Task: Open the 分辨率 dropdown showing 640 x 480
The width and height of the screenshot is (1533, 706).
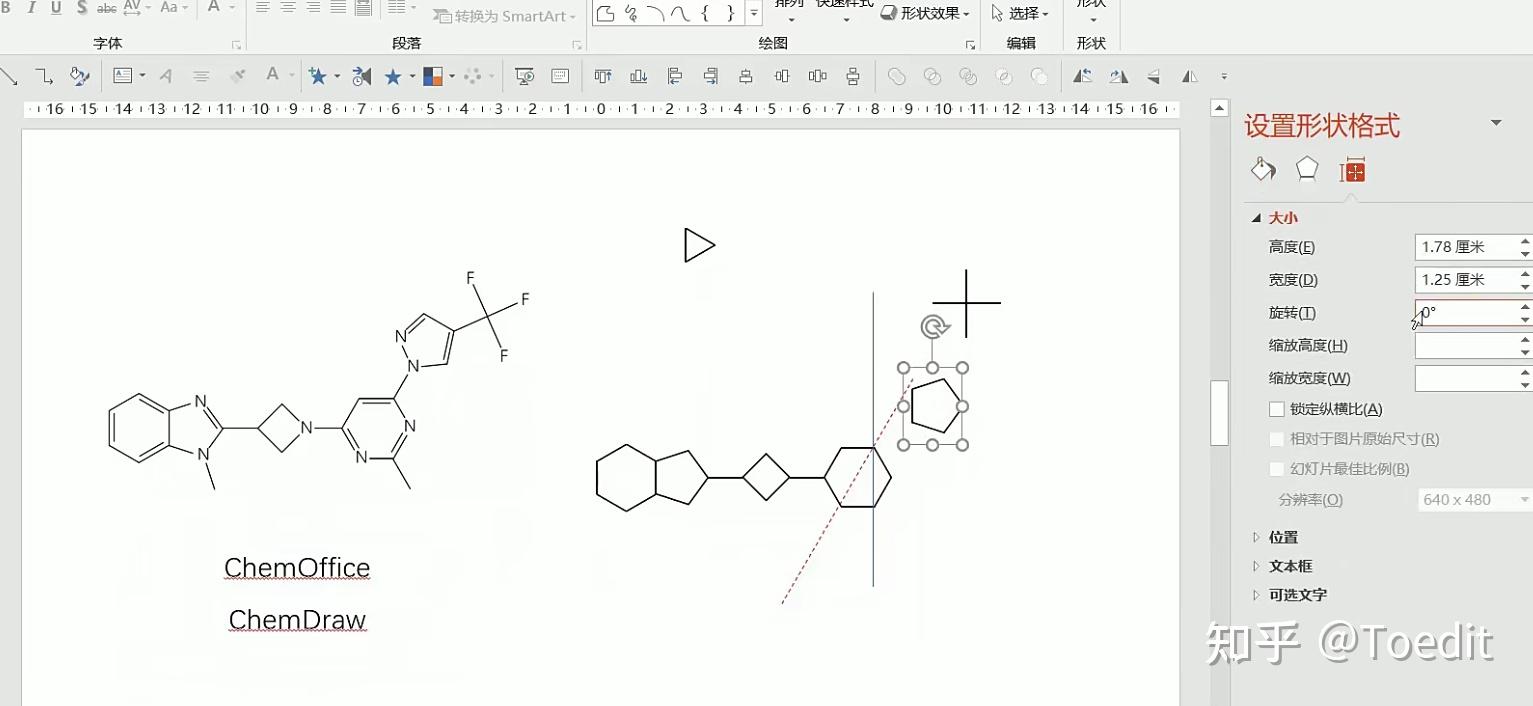Action: pyautogui.click(x=1473, y=499)
